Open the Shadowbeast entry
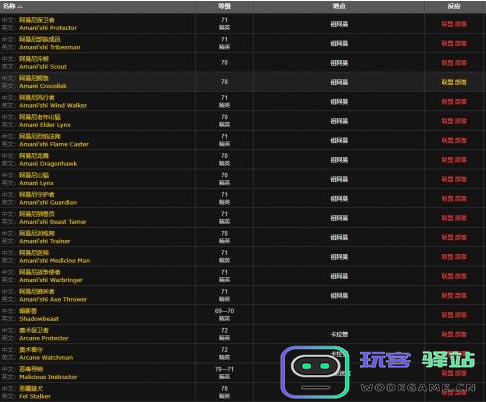The height and width of the screenshot is (402, 486). (x=39, y=319)
